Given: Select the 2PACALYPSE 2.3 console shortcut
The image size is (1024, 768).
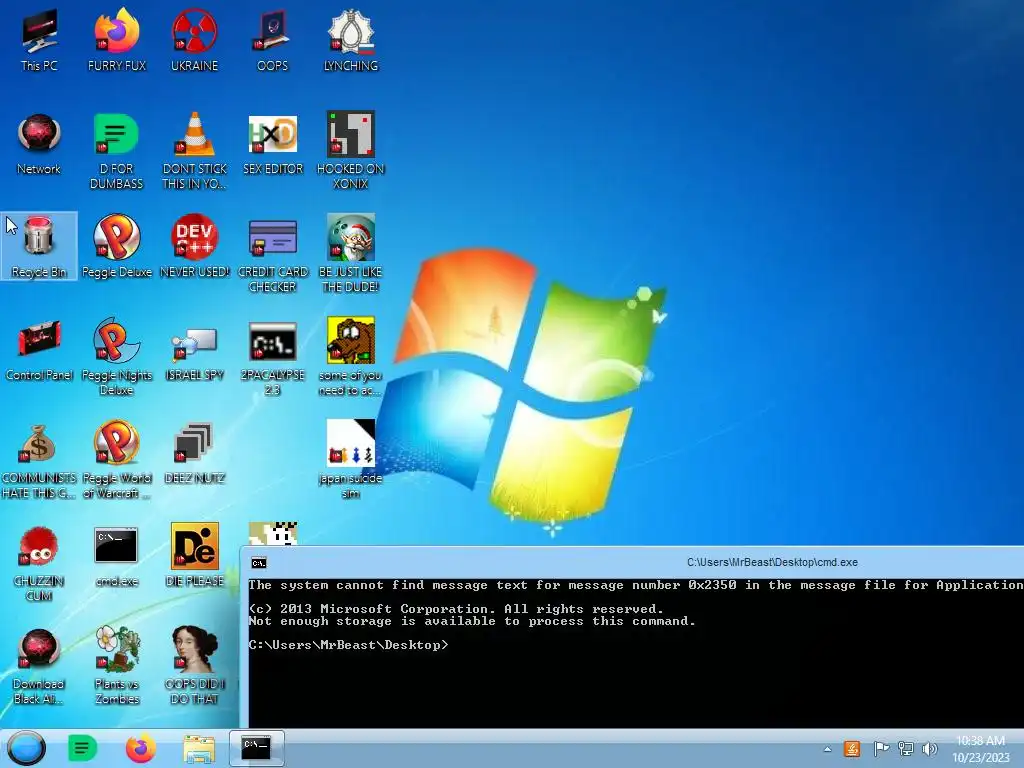Looking at the screenshot, I should pyautogui.click(x=273, y=358).
